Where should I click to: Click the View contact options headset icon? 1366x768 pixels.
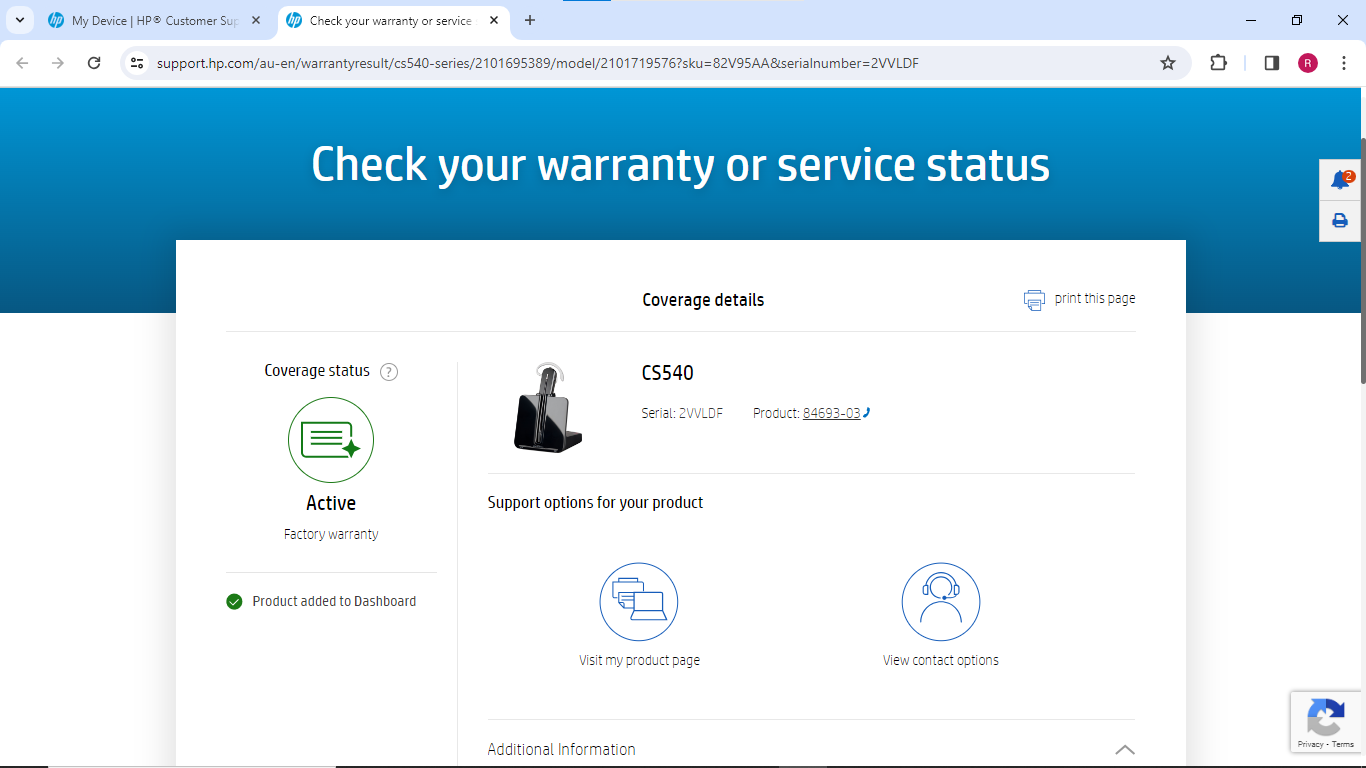tap(940, 601)
